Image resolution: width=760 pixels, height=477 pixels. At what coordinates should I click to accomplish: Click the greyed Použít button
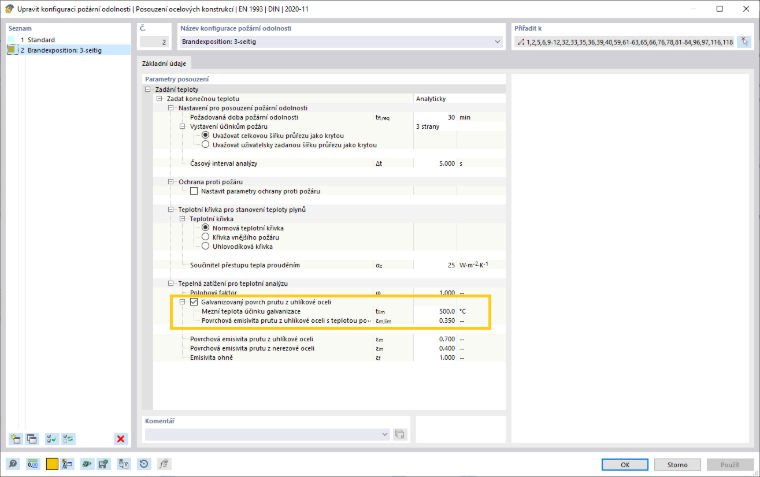[x=730, y=464]
